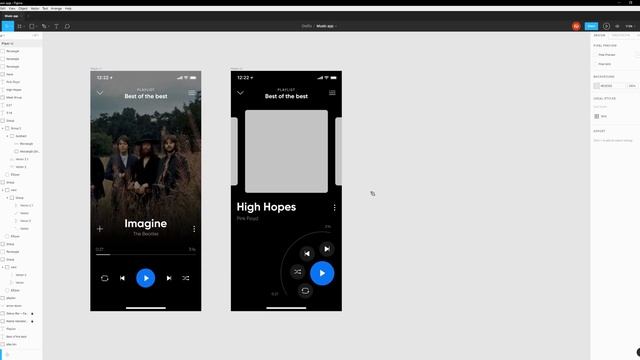The height and width of the screenshot is (360, 640).
Task: Click previous track icon on High Hopes screen
Action: pos(307,253)
